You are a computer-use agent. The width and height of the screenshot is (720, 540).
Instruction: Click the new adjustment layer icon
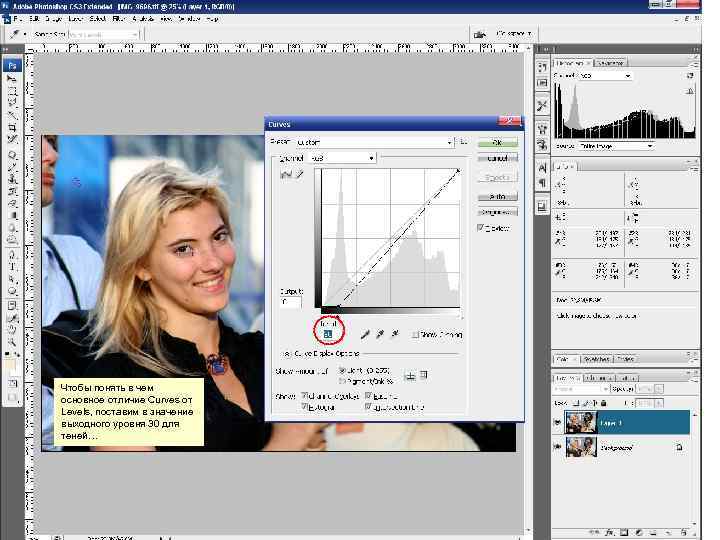[639, 533]
